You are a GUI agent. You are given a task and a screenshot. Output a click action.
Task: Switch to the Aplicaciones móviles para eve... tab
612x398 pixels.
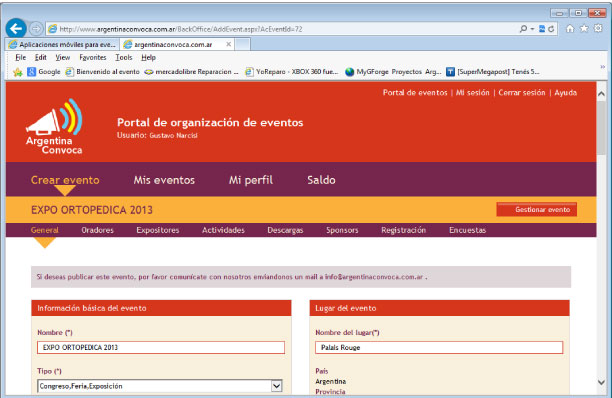[x=62, y=44]
